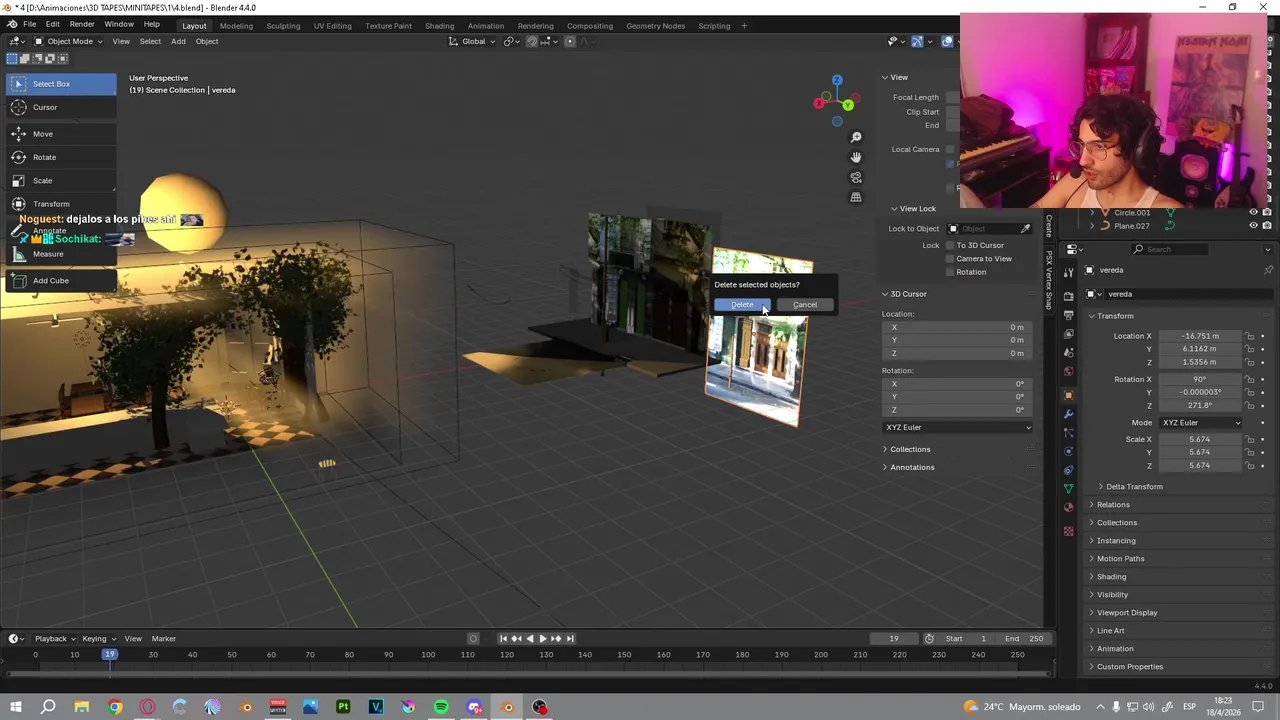Switch to Sculpting workspace tab

[x=283, y=26]
